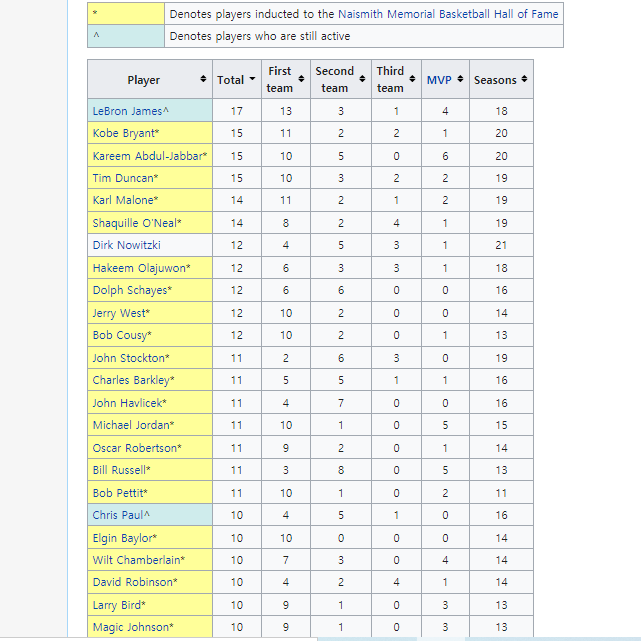641x641 pixels.
Task: Sort table by Player column arrows
Action: click(x=203, y=79)
